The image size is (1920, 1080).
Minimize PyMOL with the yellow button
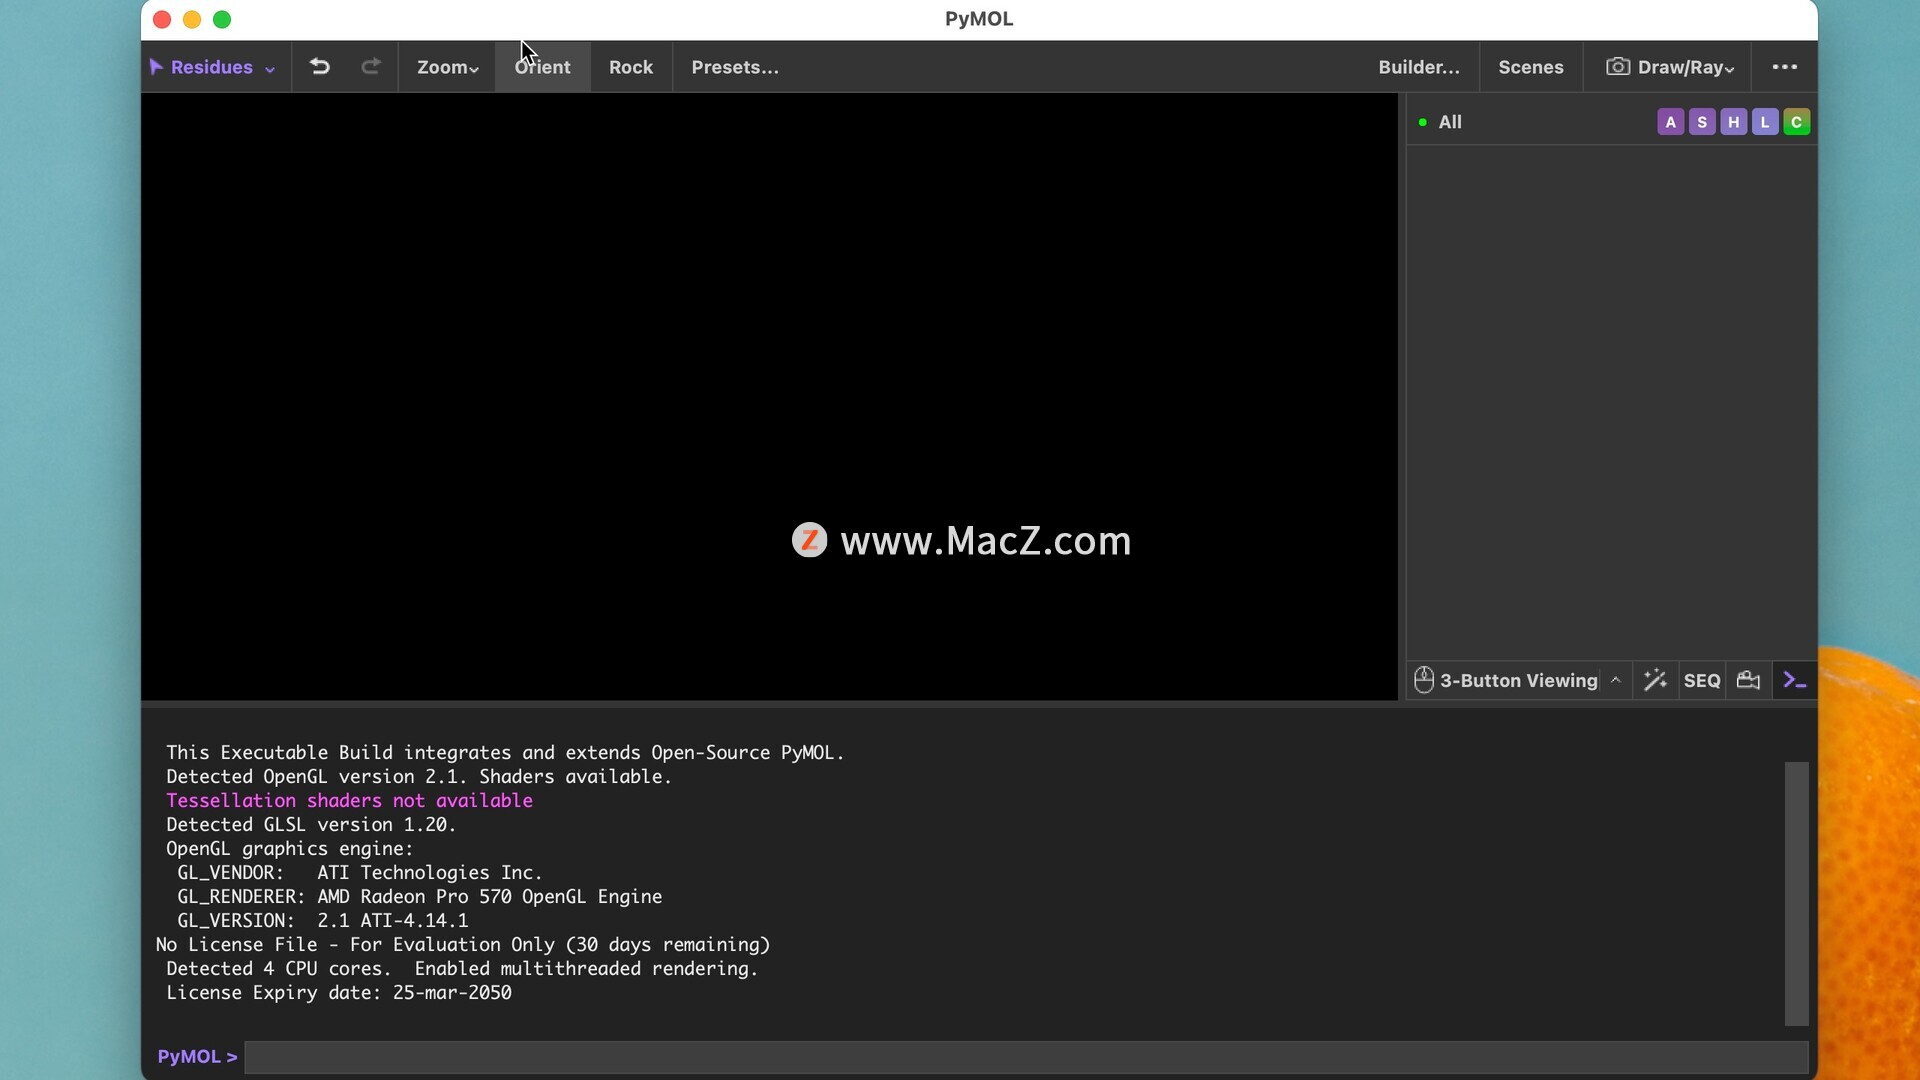tap(192, 19)
